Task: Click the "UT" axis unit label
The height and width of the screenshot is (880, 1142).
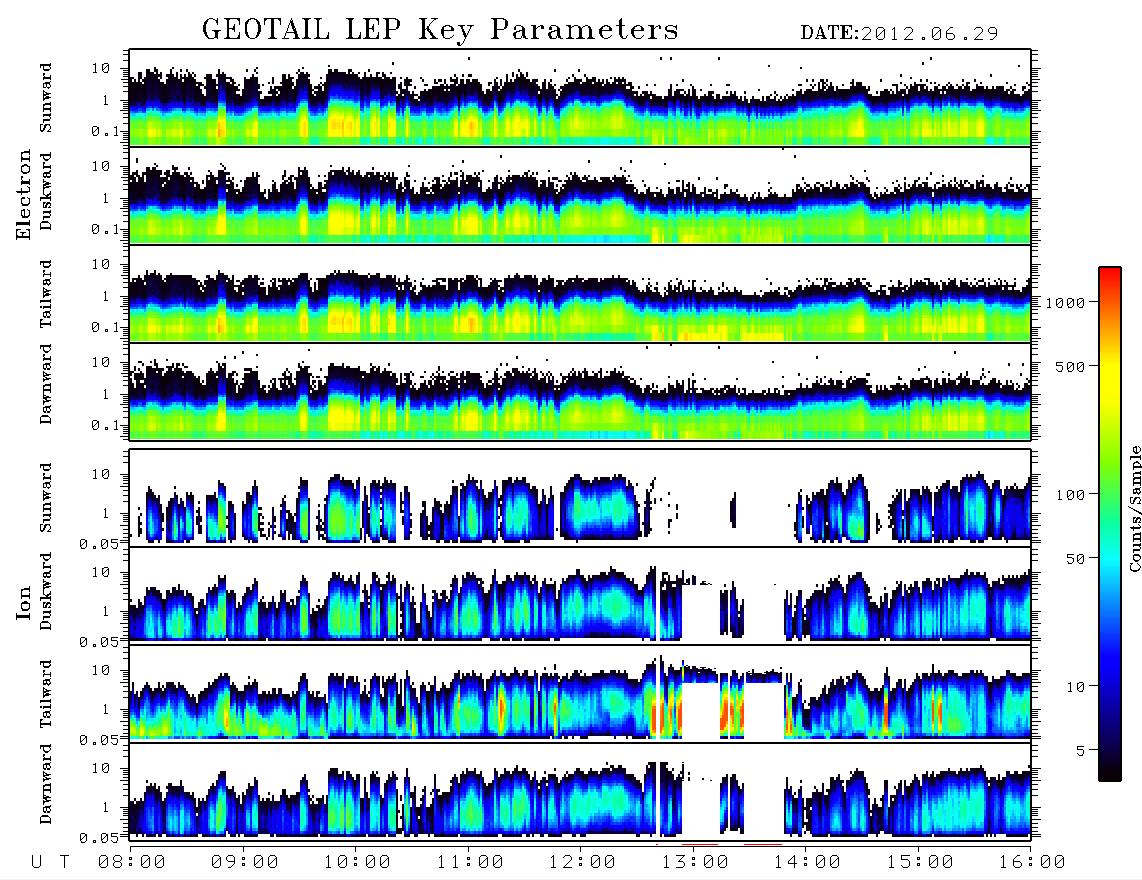Action: (51, 862)
